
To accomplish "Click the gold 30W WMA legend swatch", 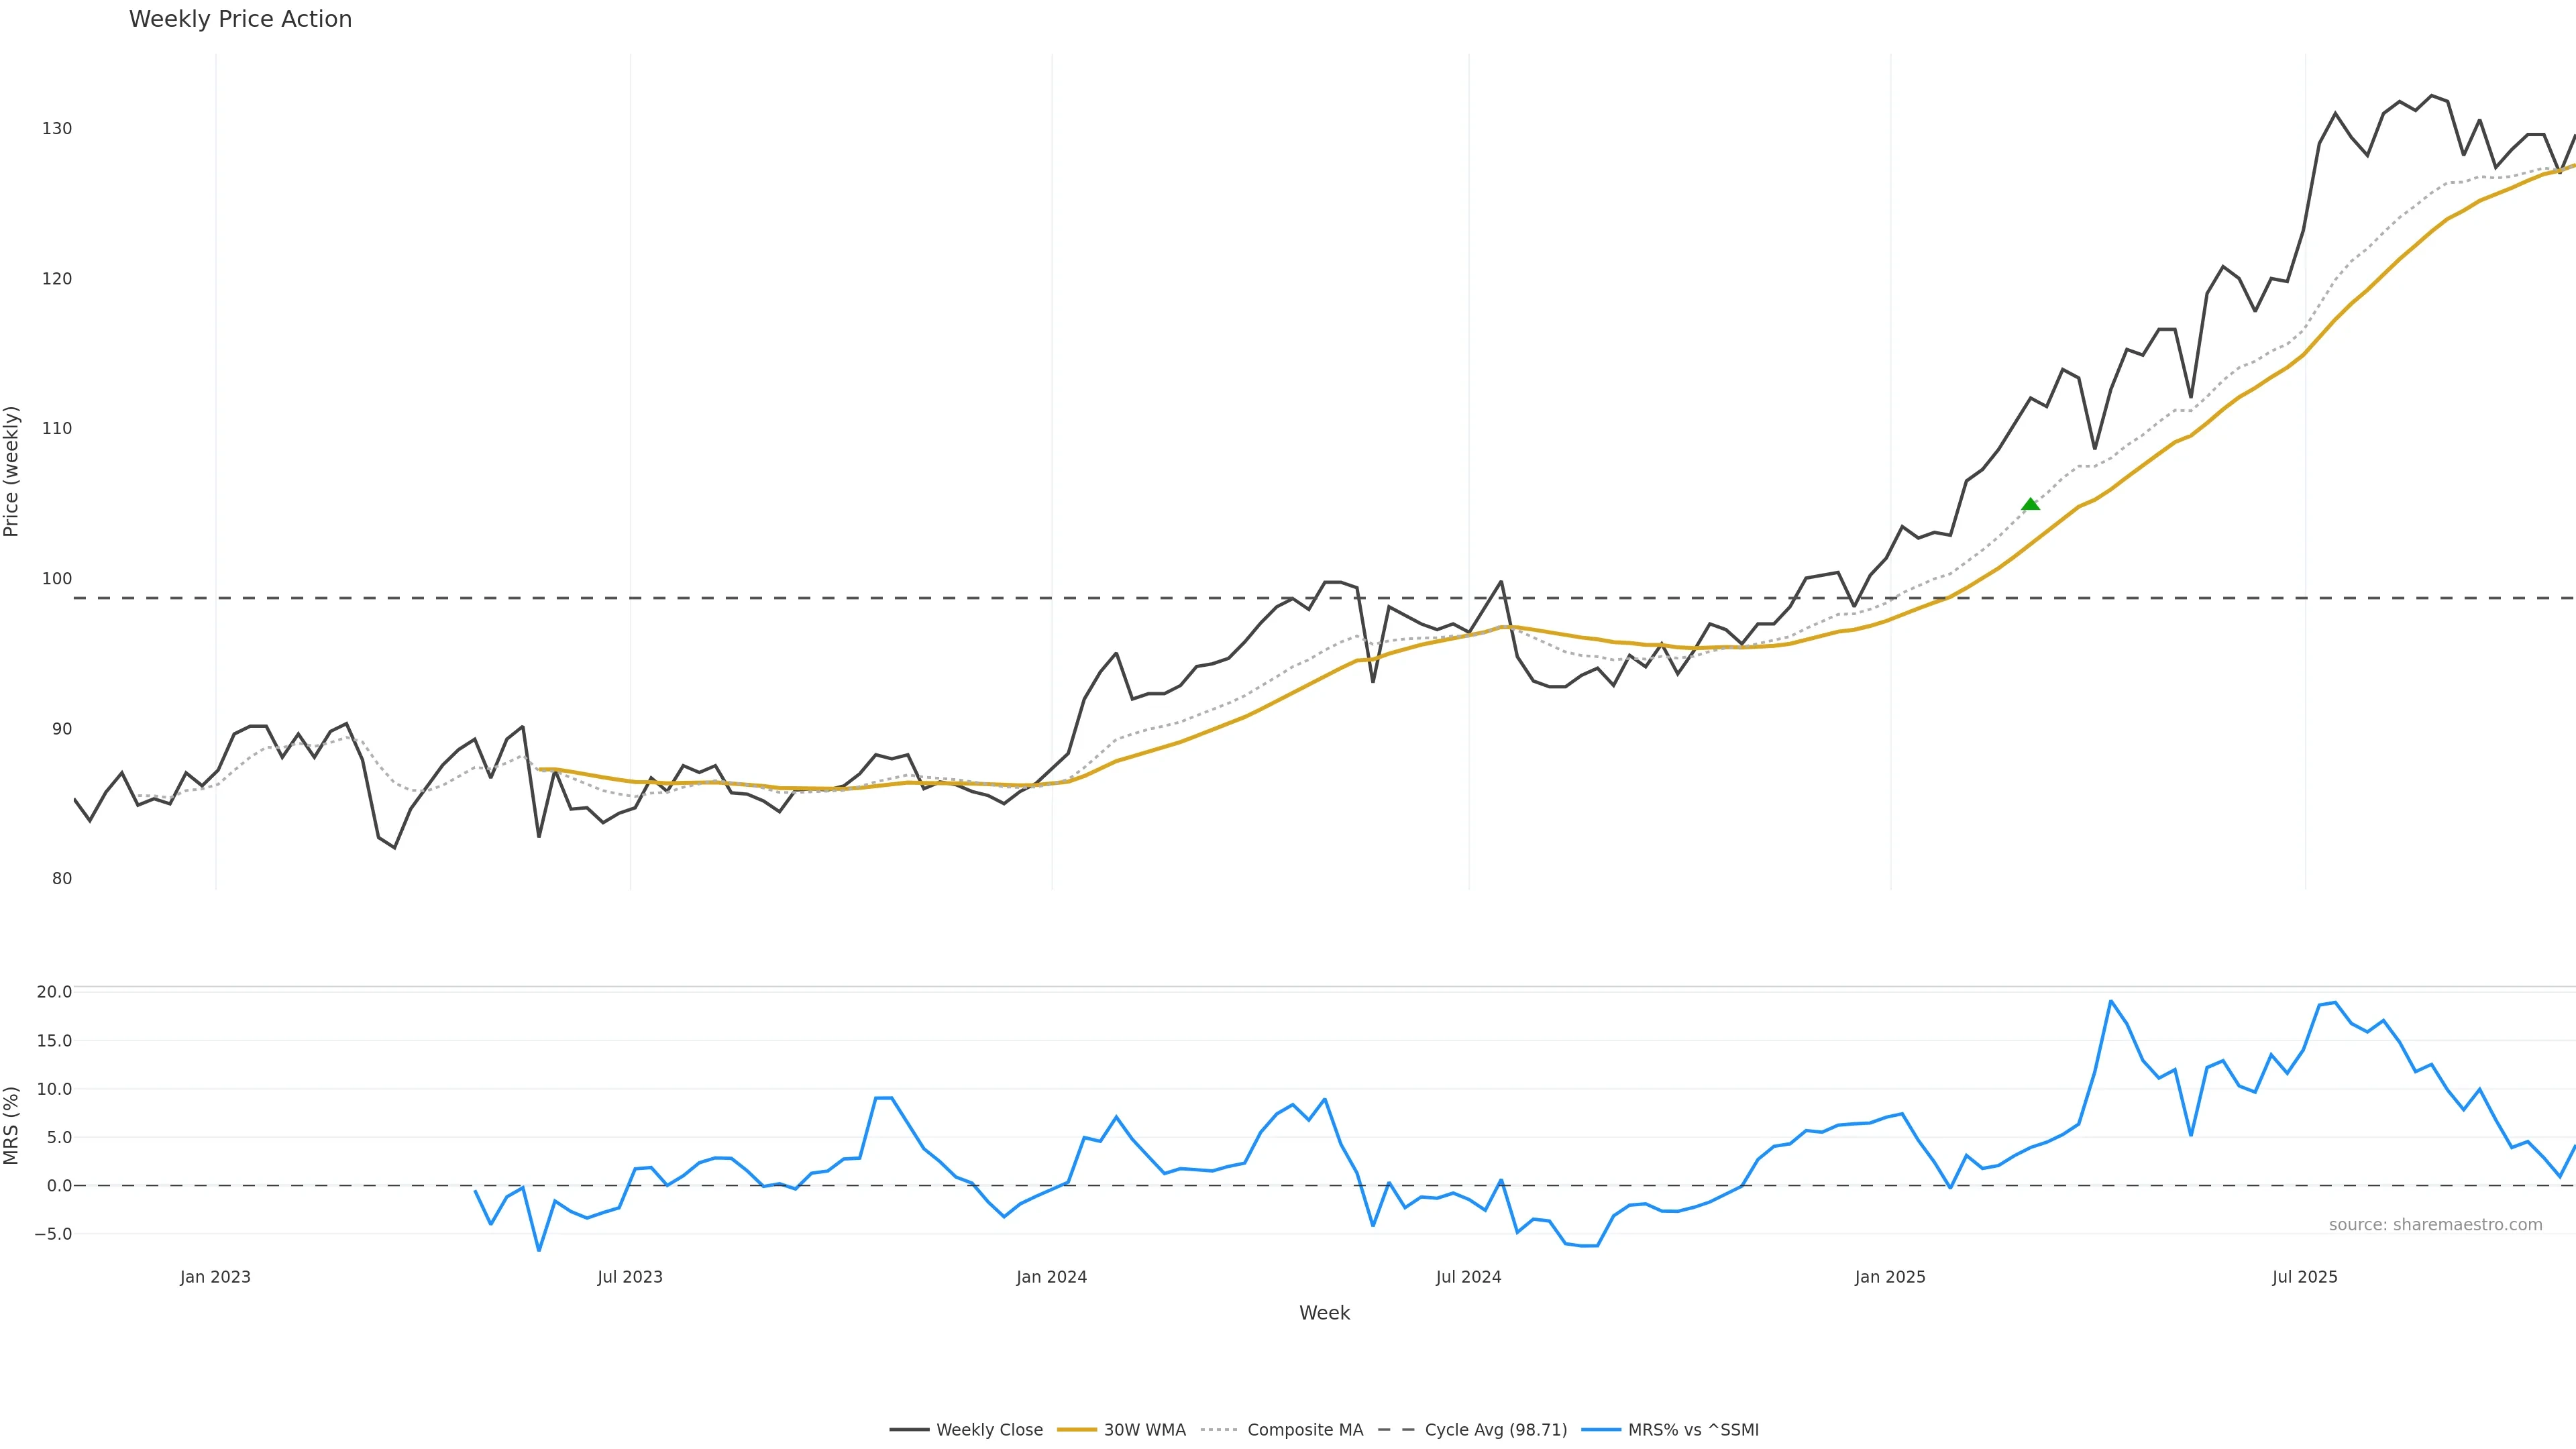I will tap(1077, 1430).
